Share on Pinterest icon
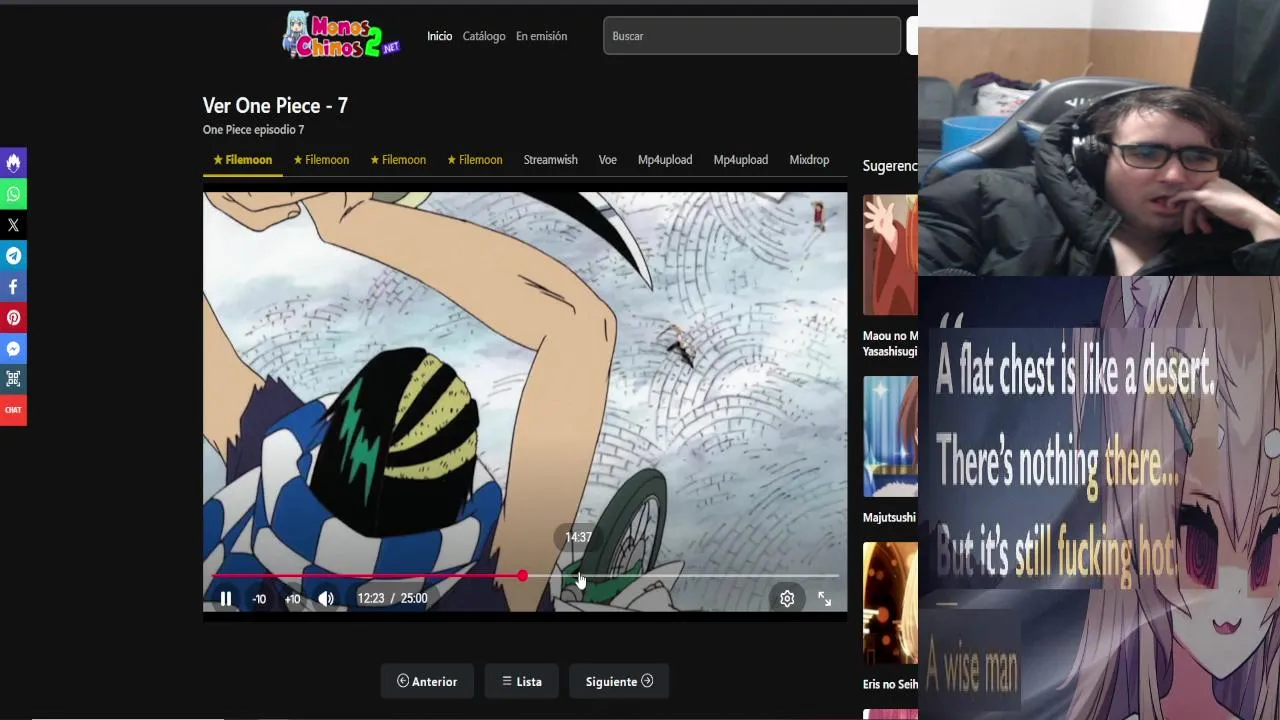This screenshot has width=1280, height=720. tap(13, 318)
